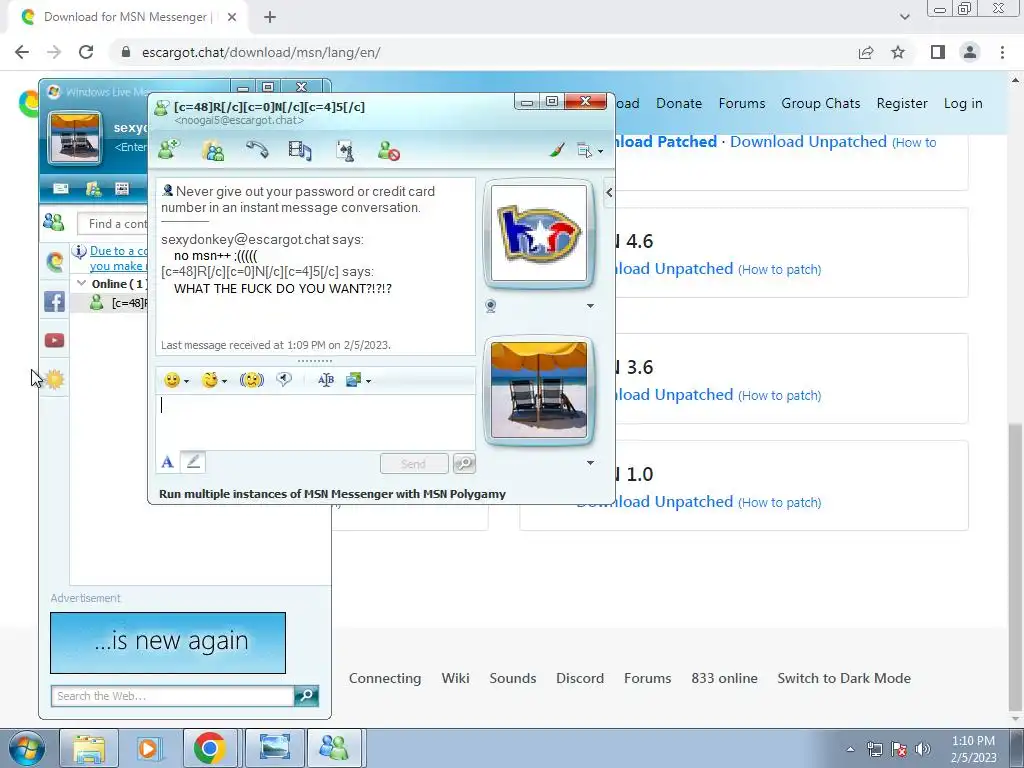
Task: Click the '...is new again' advertisement banner
Action: (168, 643)
